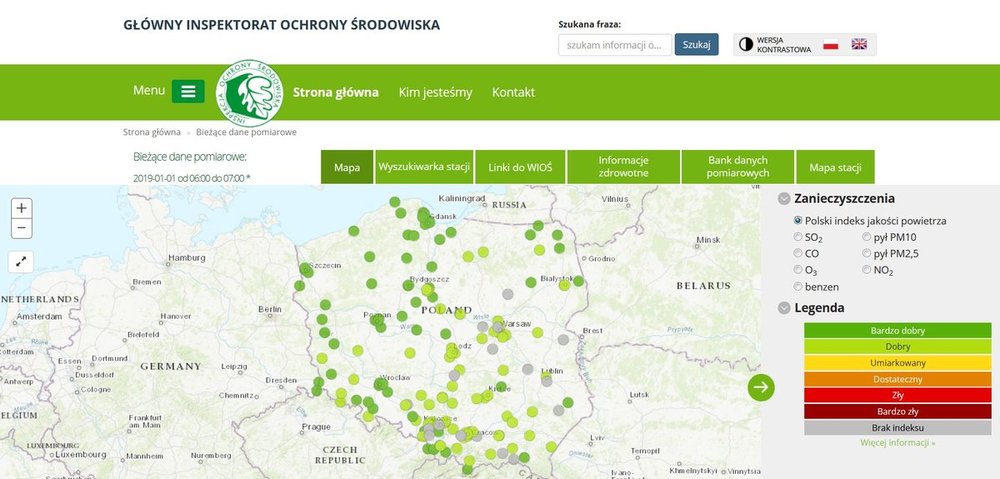Viewport: 1000px width, 479px height.
Task: Switch language with the Polish flag
Action: click(x=830, y=44)
